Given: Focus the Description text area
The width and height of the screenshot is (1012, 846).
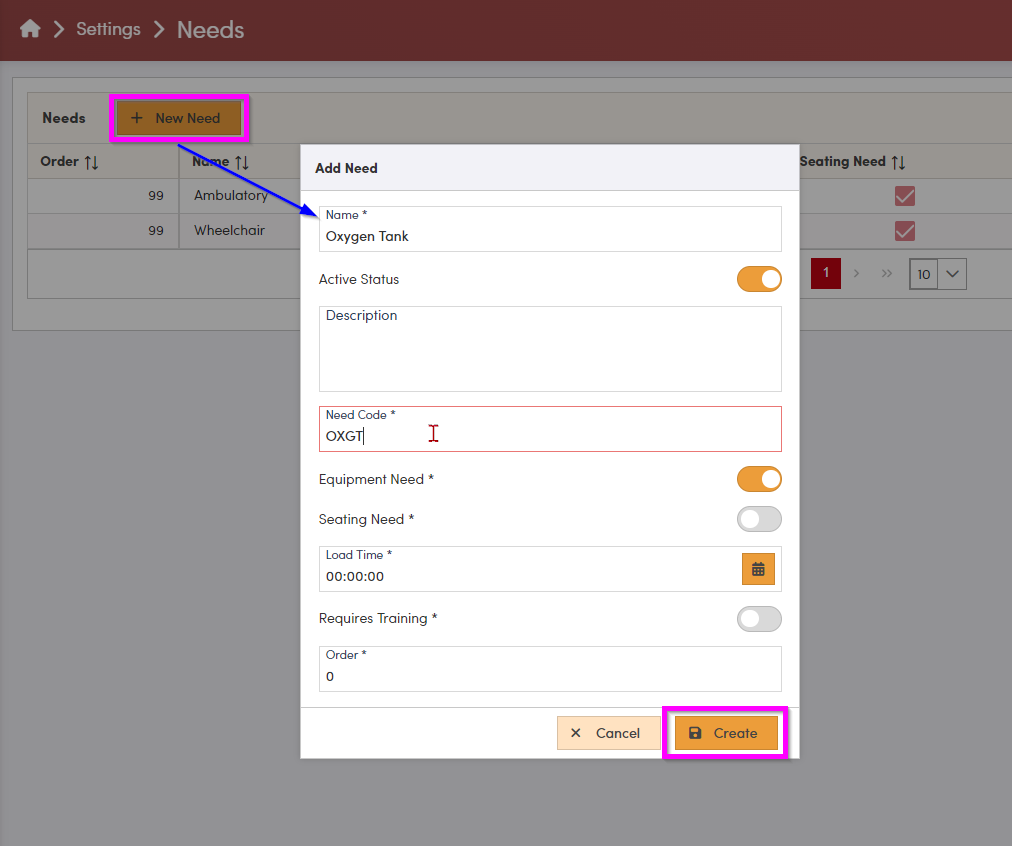Looking at the screenshot, I should [x=550, y=350].
